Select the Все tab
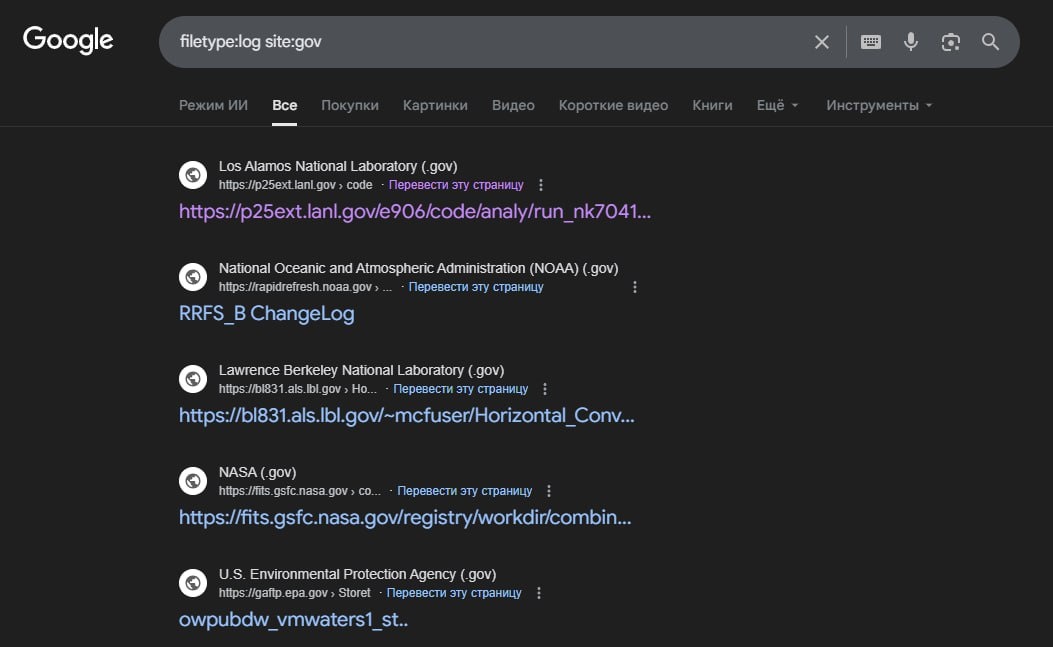The width and height of the screenshot is (1053, 647). (285, 105)
